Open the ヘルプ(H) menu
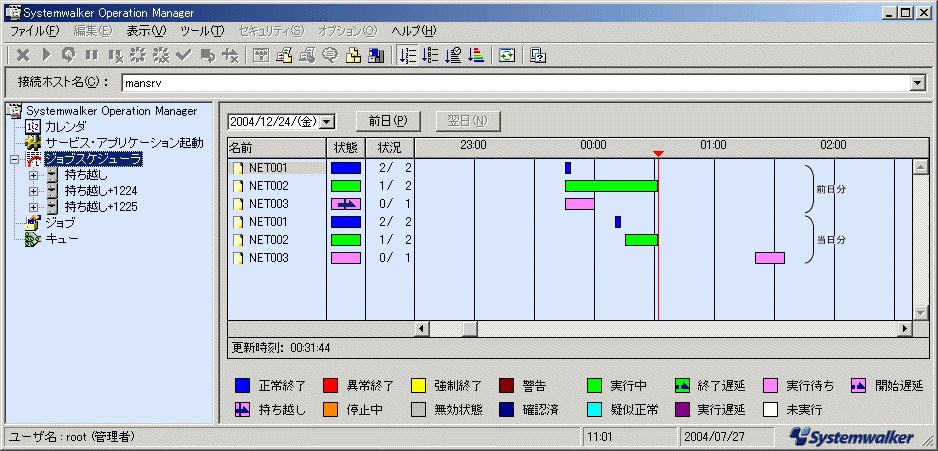938x451 pixels. [x=414, y=31]
